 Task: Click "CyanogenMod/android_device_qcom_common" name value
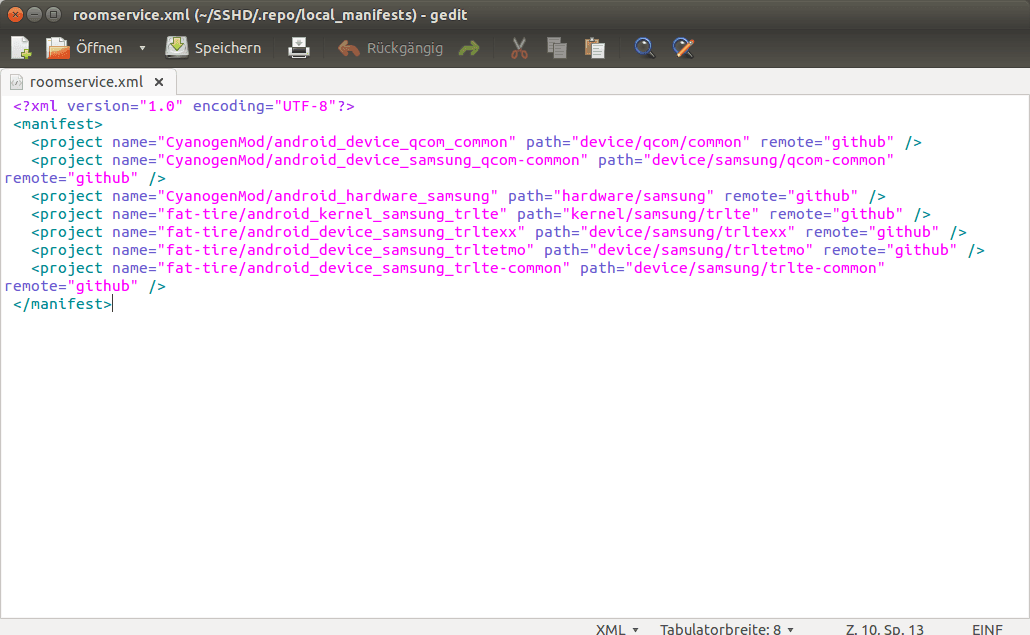tap(336, 142)
